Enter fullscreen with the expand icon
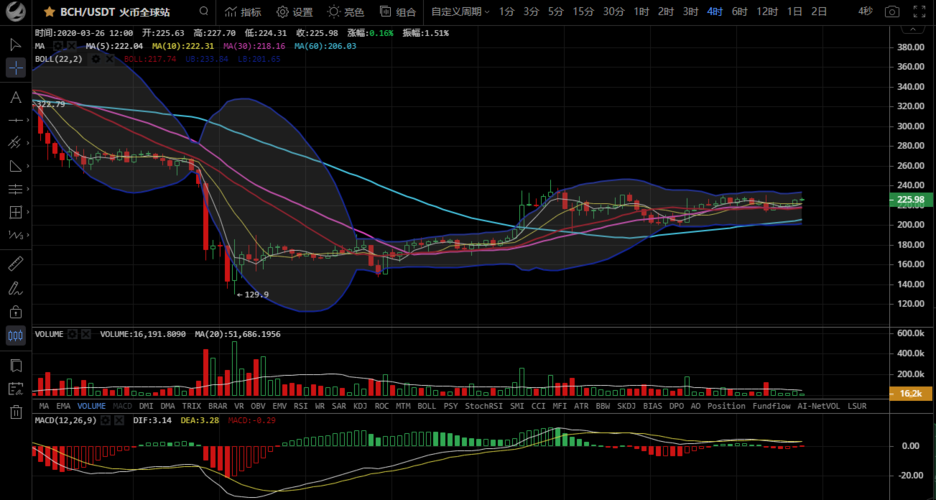This screenshot has height=500, width=936. [x=920, y=12]
